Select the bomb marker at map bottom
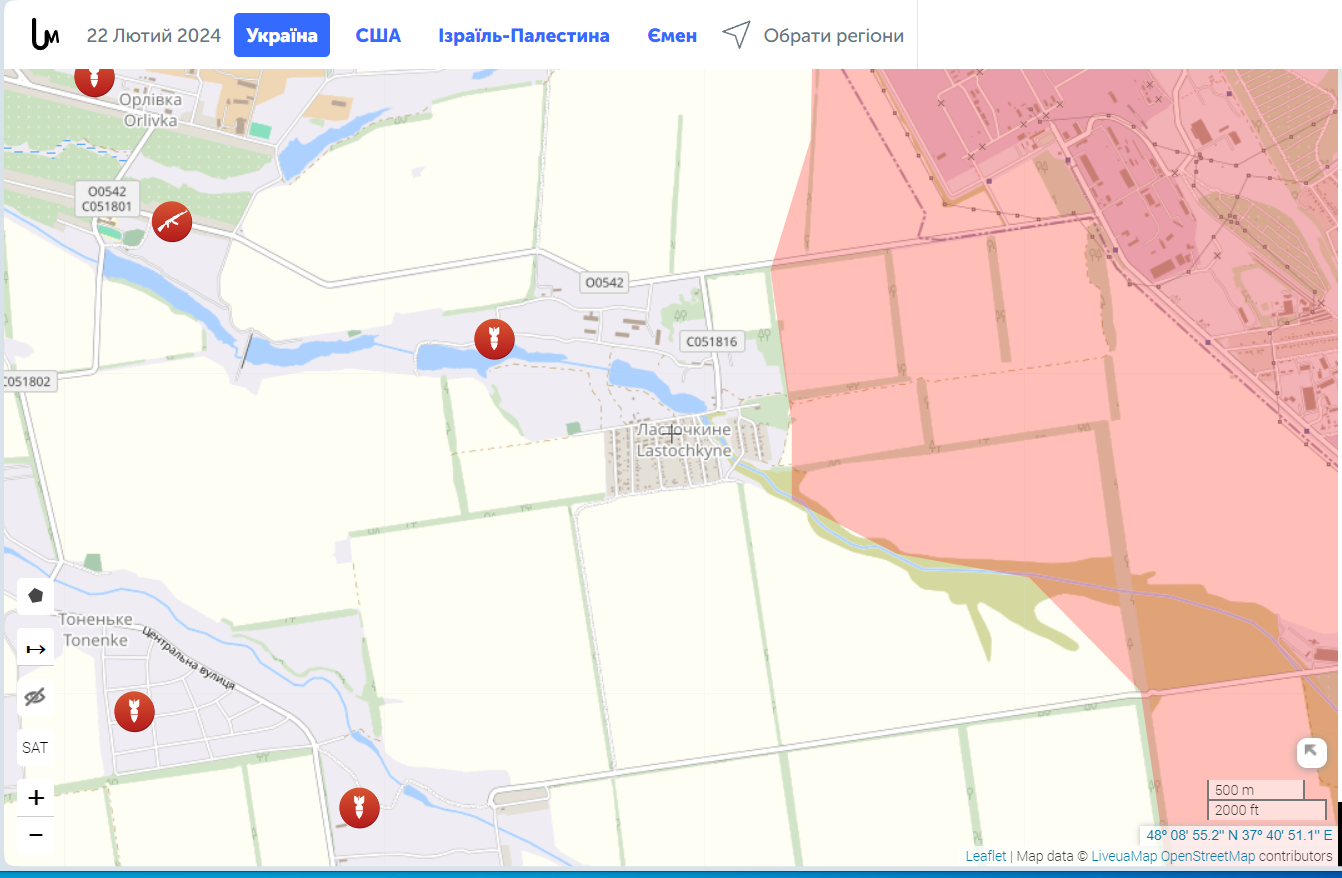This screenshot has height=878, width=1342. (x=359, y=808)
